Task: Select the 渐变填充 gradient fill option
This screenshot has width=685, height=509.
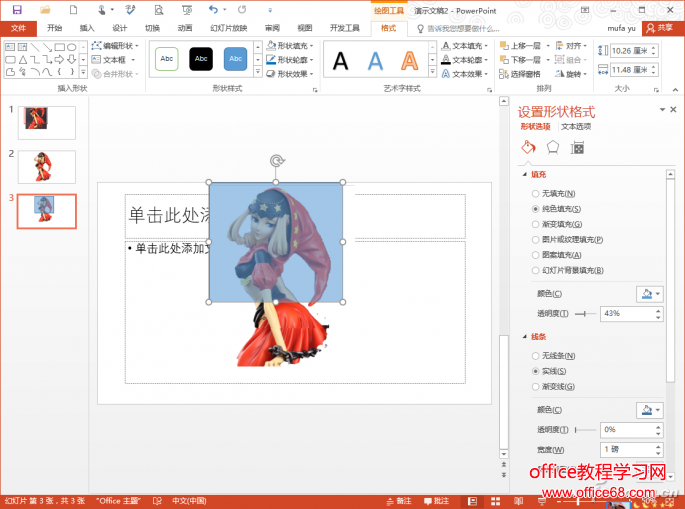Action: [536, 224]
